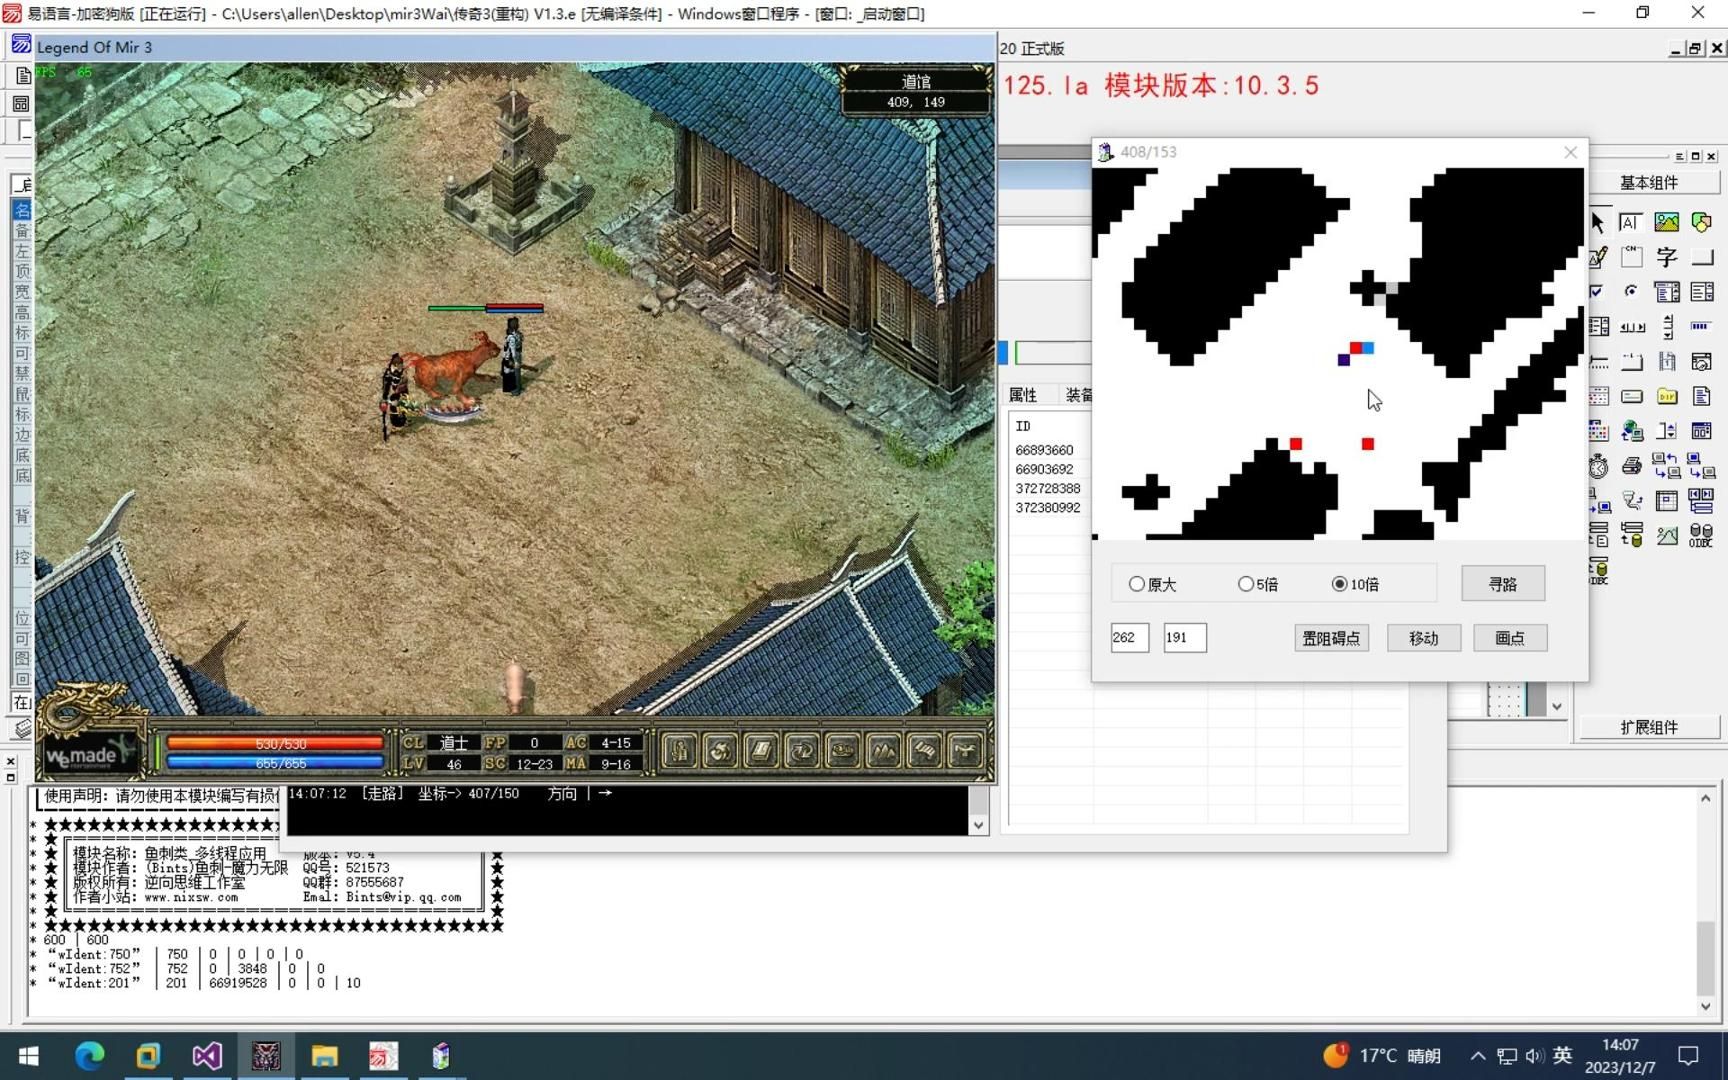The image size is (1728, 1080).
Task: Open the scroll icon in the game bar
Action: click(925, 751)
